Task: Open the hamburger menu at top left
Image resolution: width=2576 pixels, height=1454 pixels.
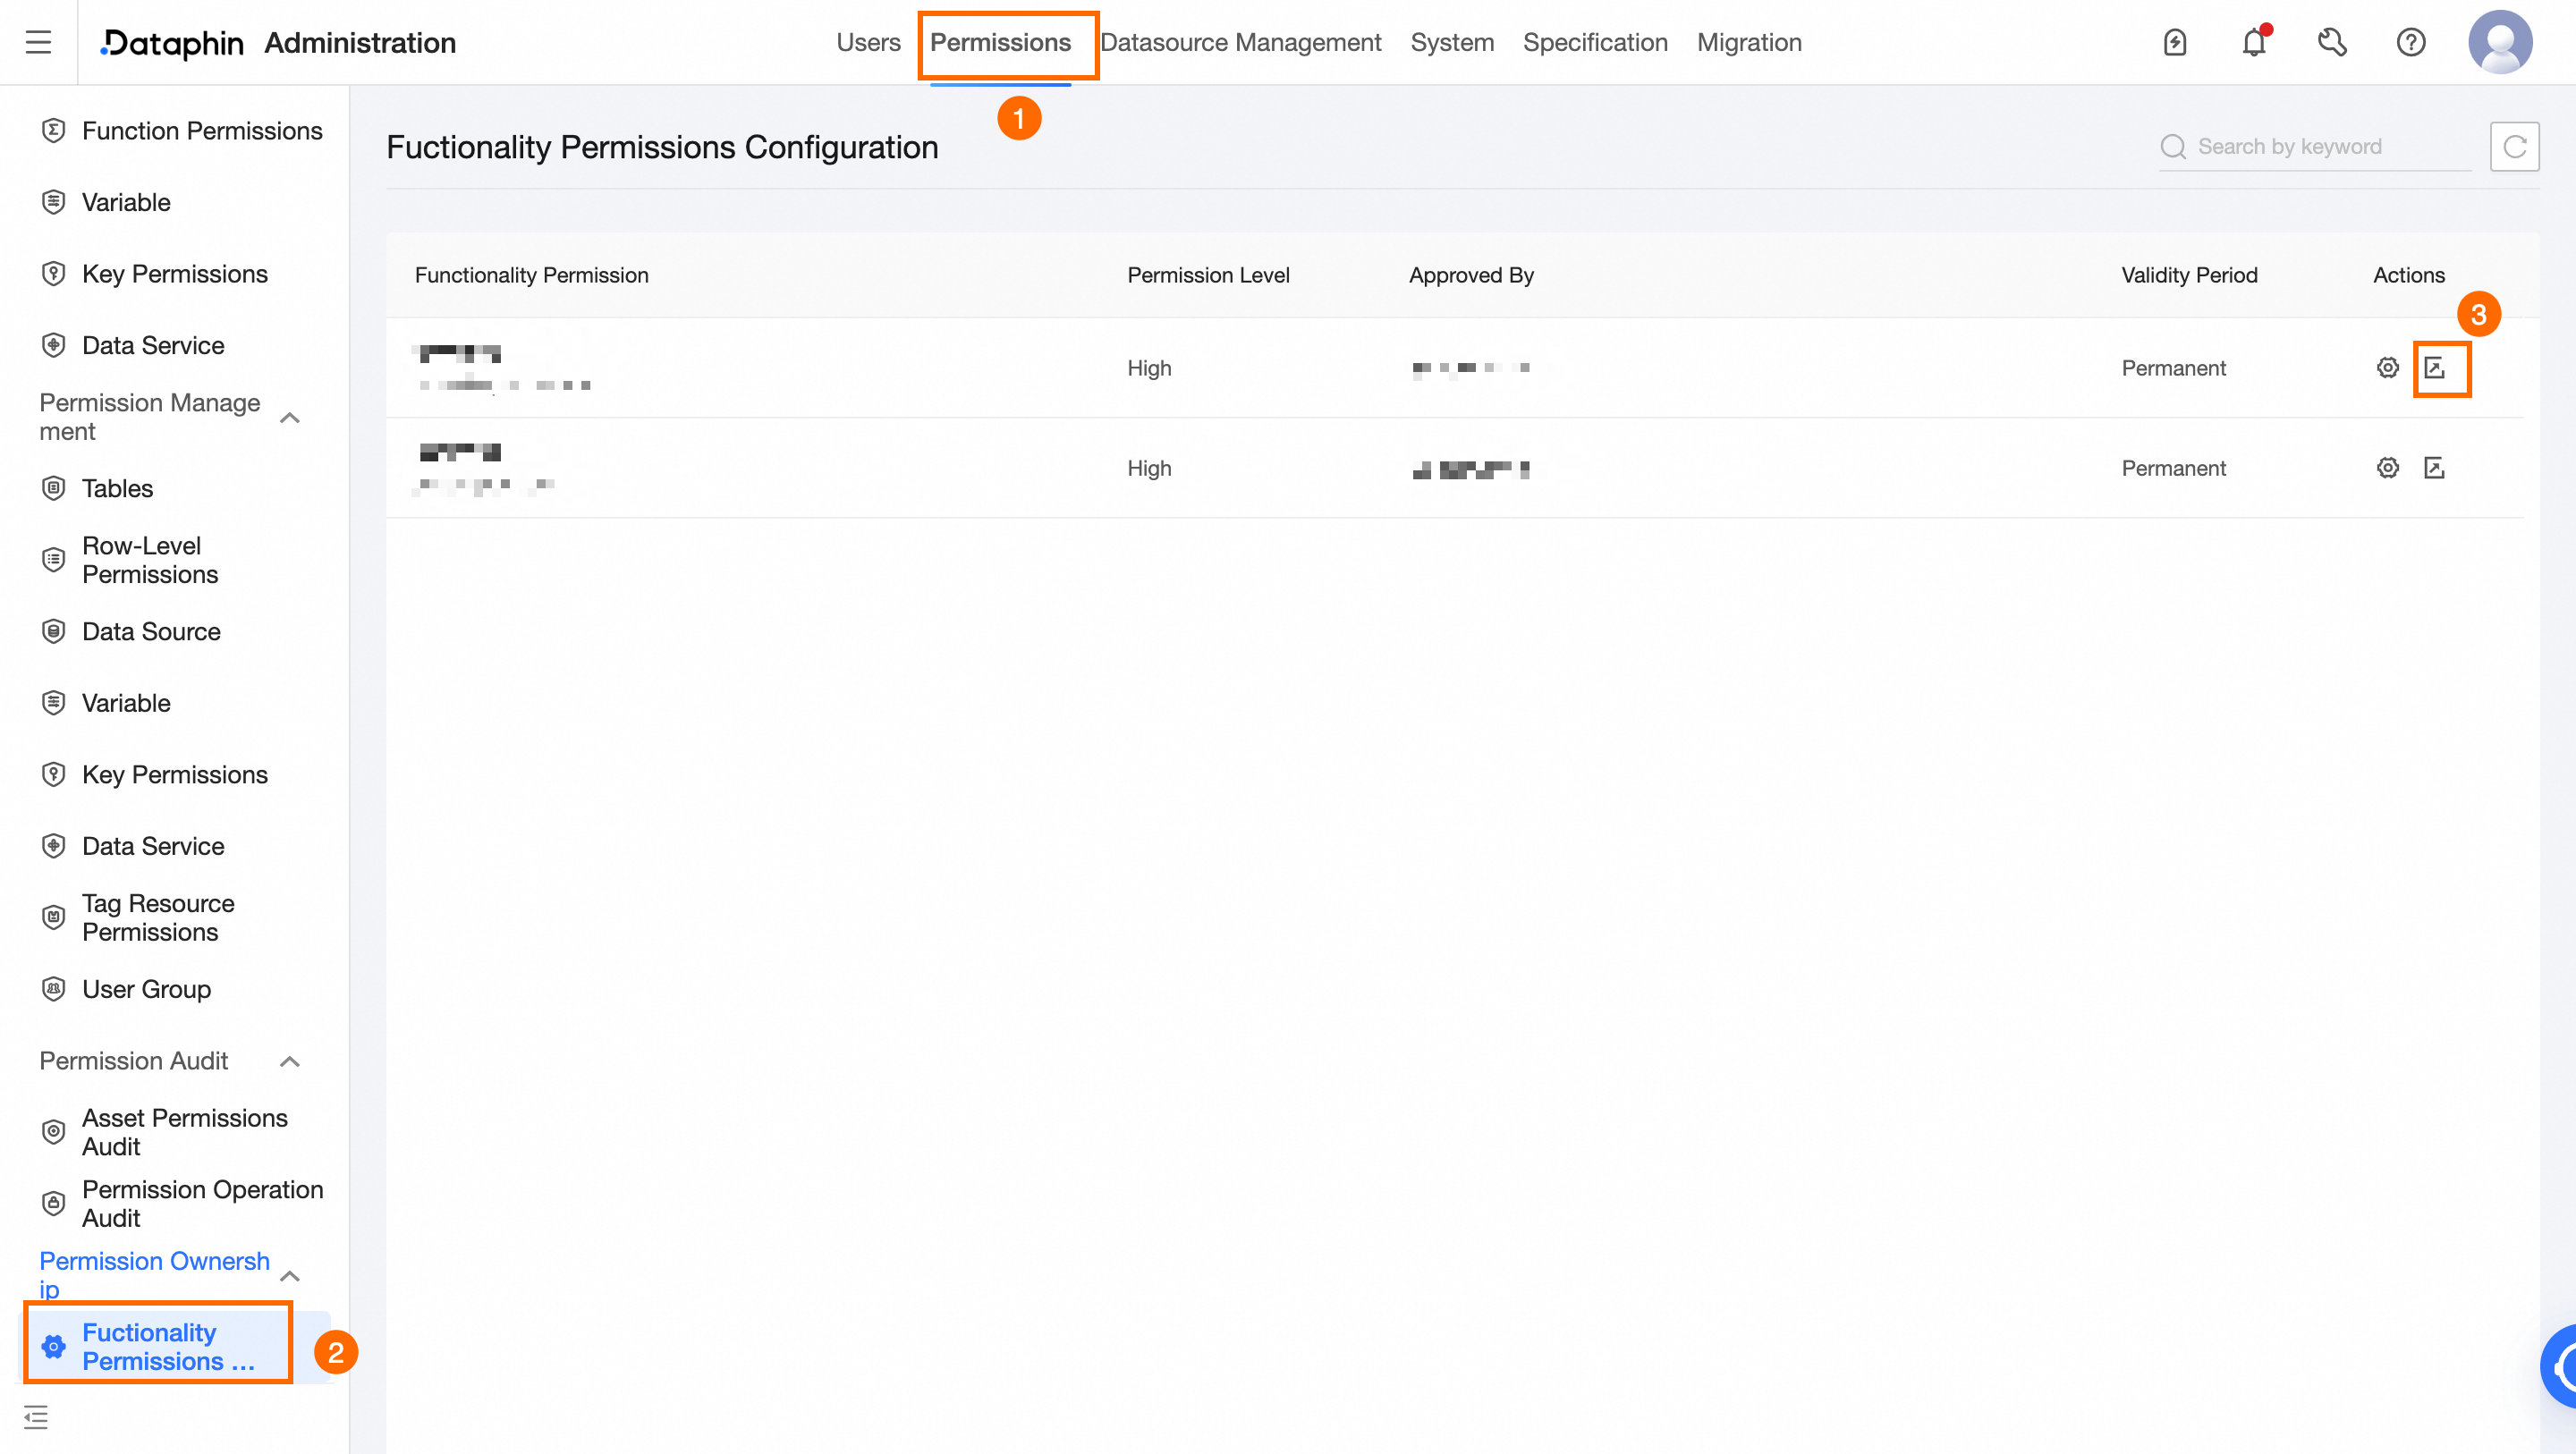Action: (x=38, y=42)
